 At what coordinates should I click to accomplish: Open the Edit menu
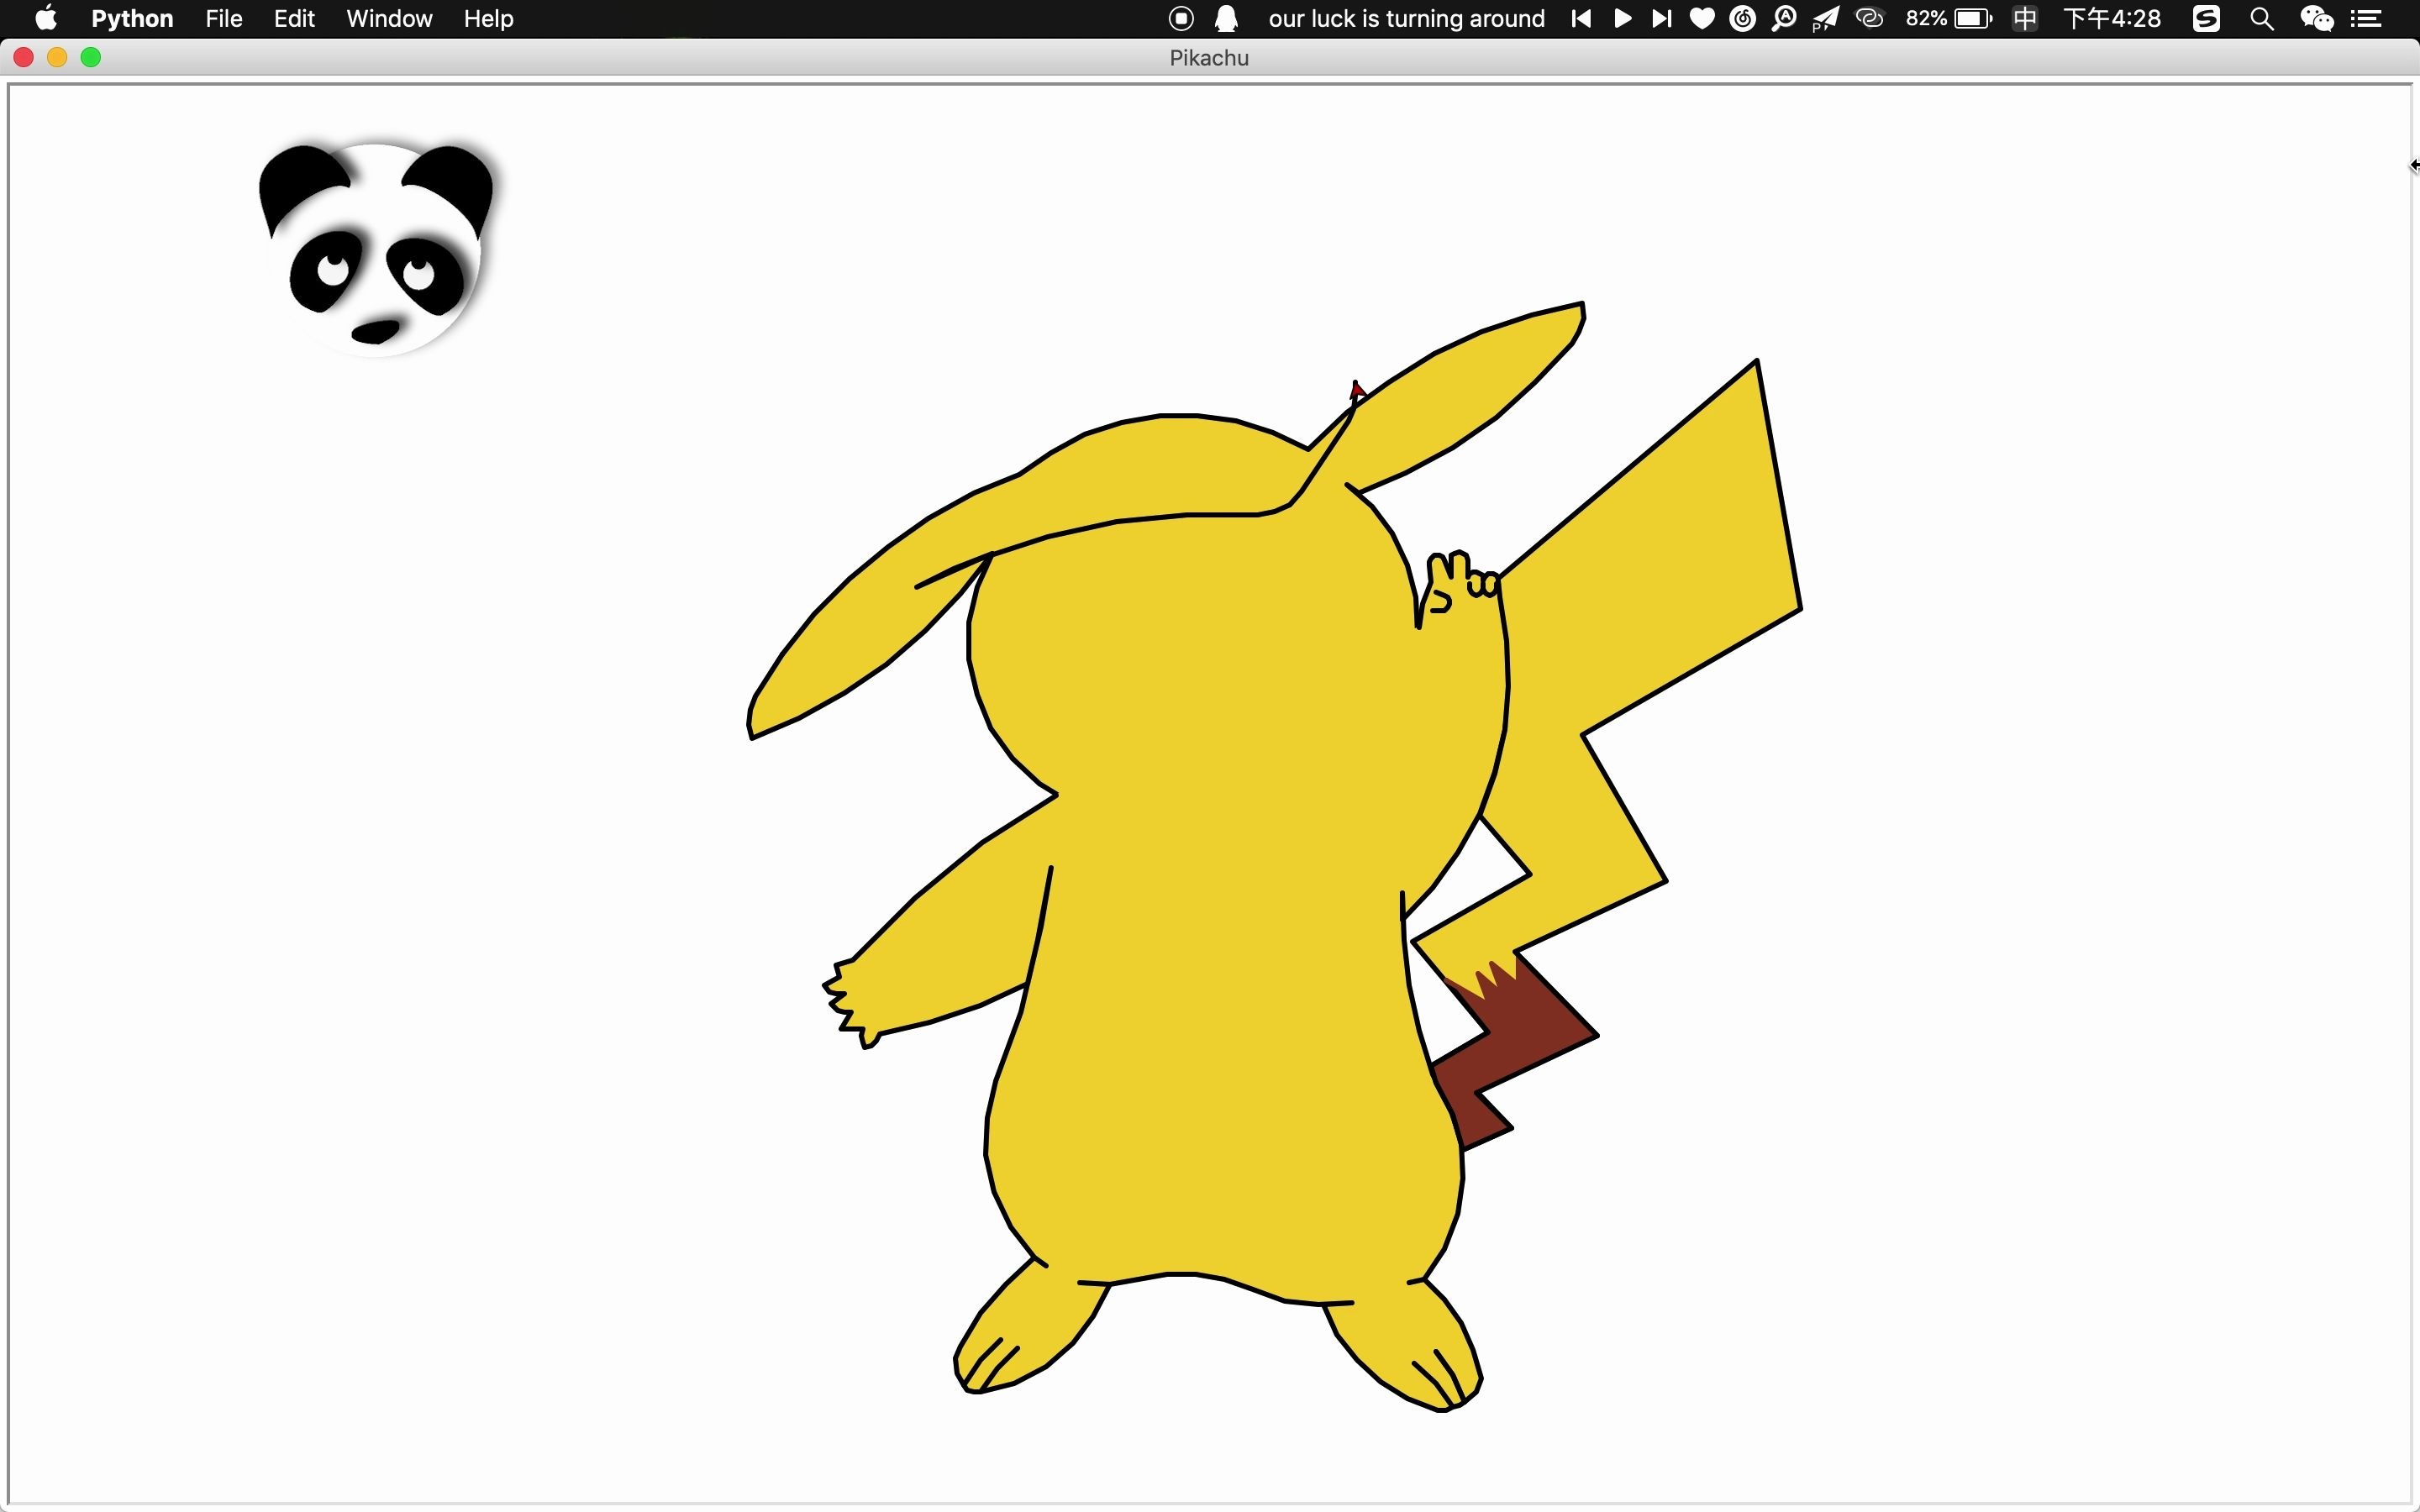point(294,18)
